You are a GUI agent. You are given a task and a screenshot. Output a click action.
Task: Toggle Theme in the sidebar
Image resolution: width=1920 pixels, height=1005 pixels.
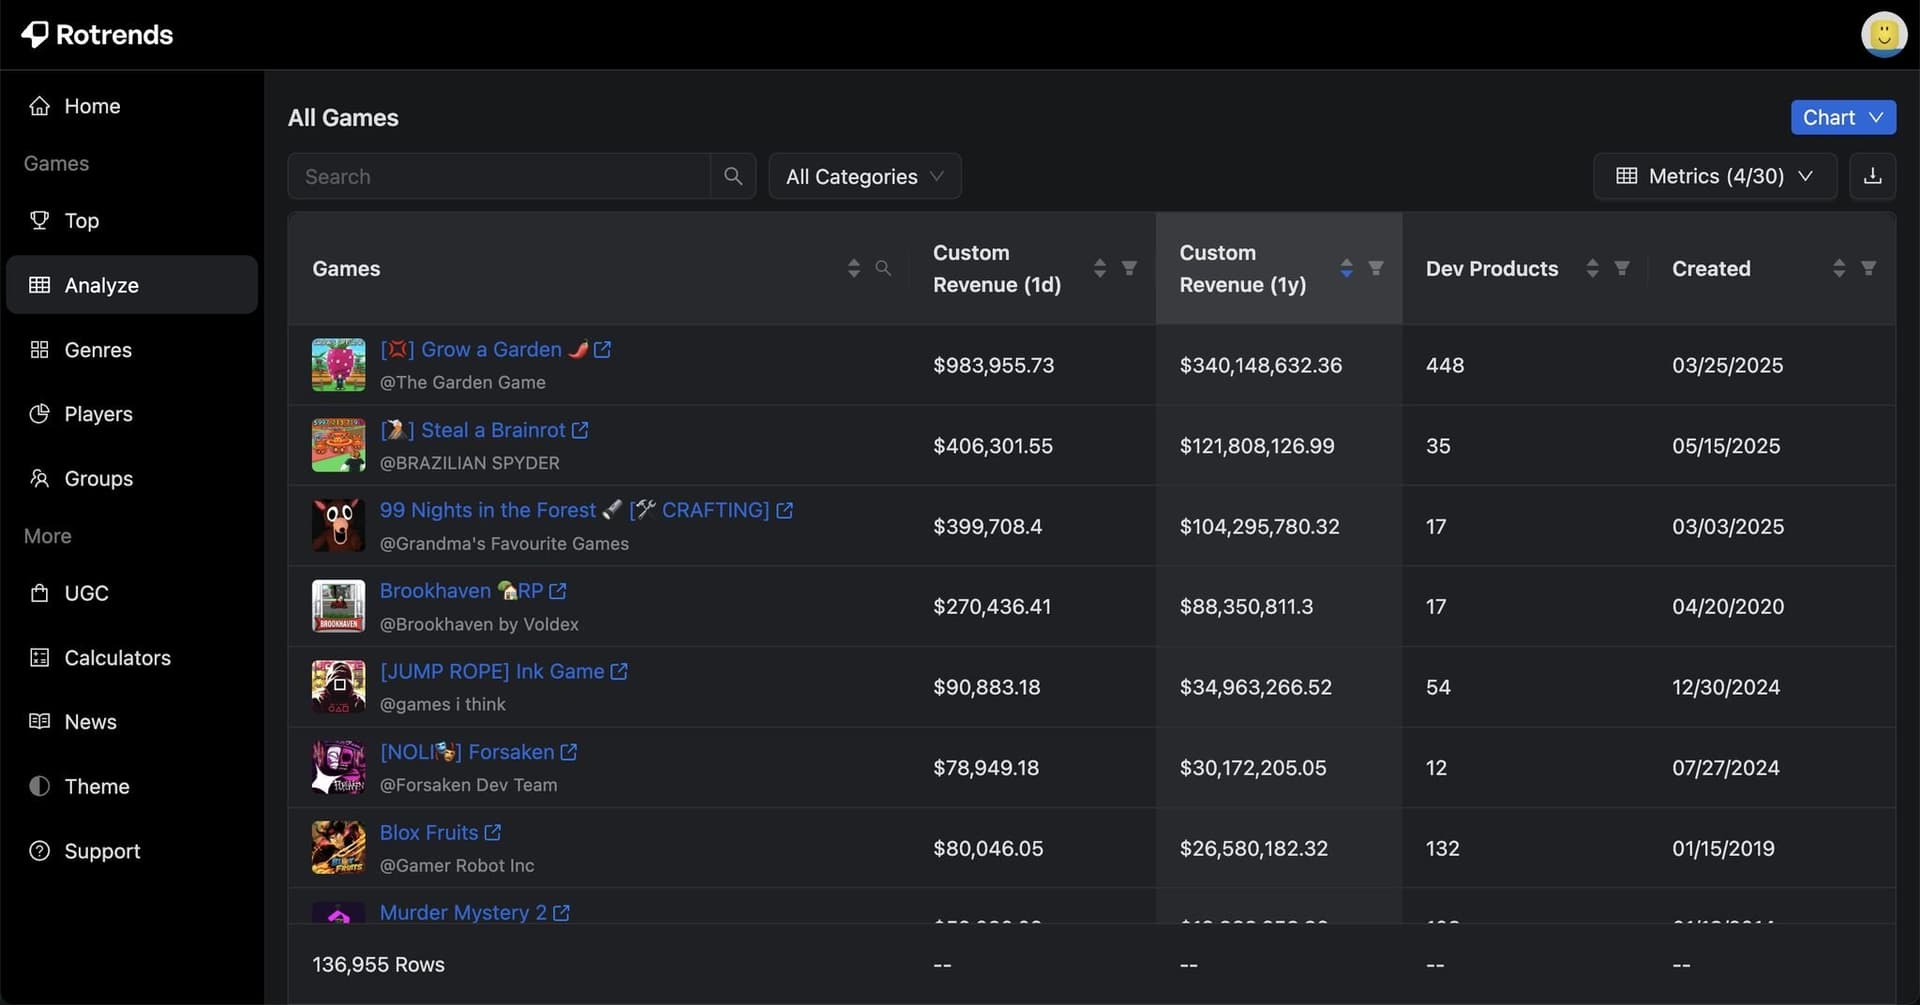pos(96,786)
